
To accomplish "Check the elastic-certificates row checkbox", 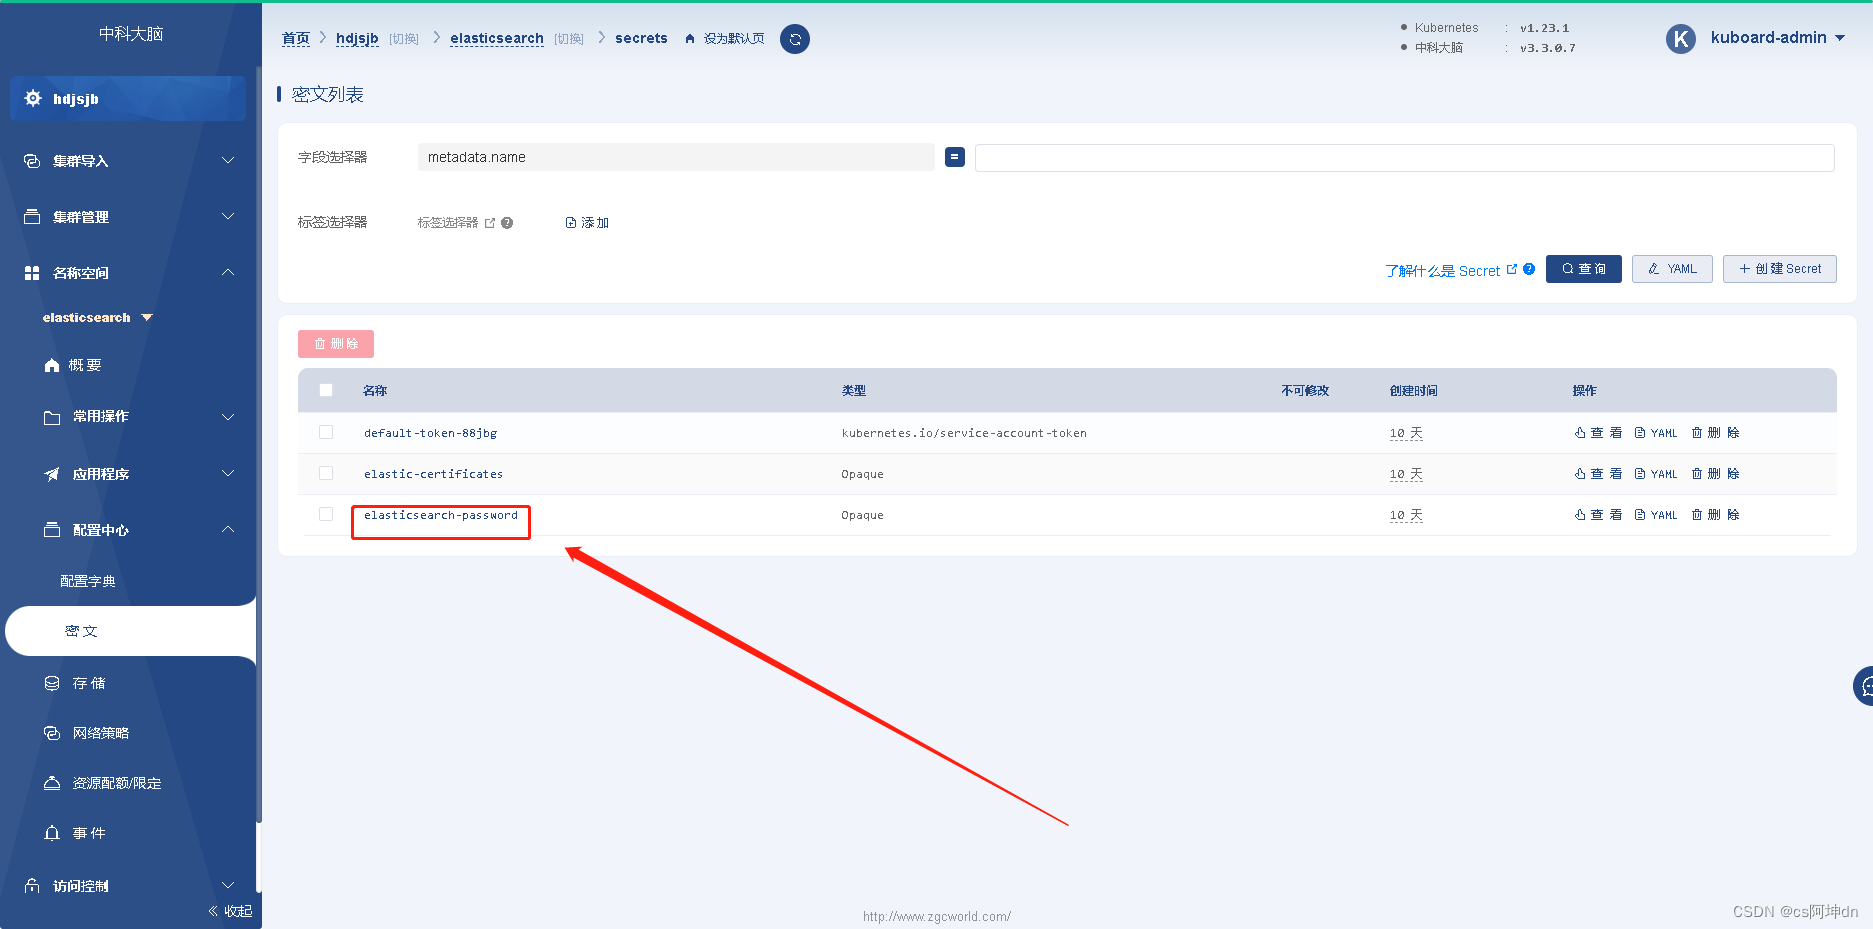I will click(x=326, y=473).
